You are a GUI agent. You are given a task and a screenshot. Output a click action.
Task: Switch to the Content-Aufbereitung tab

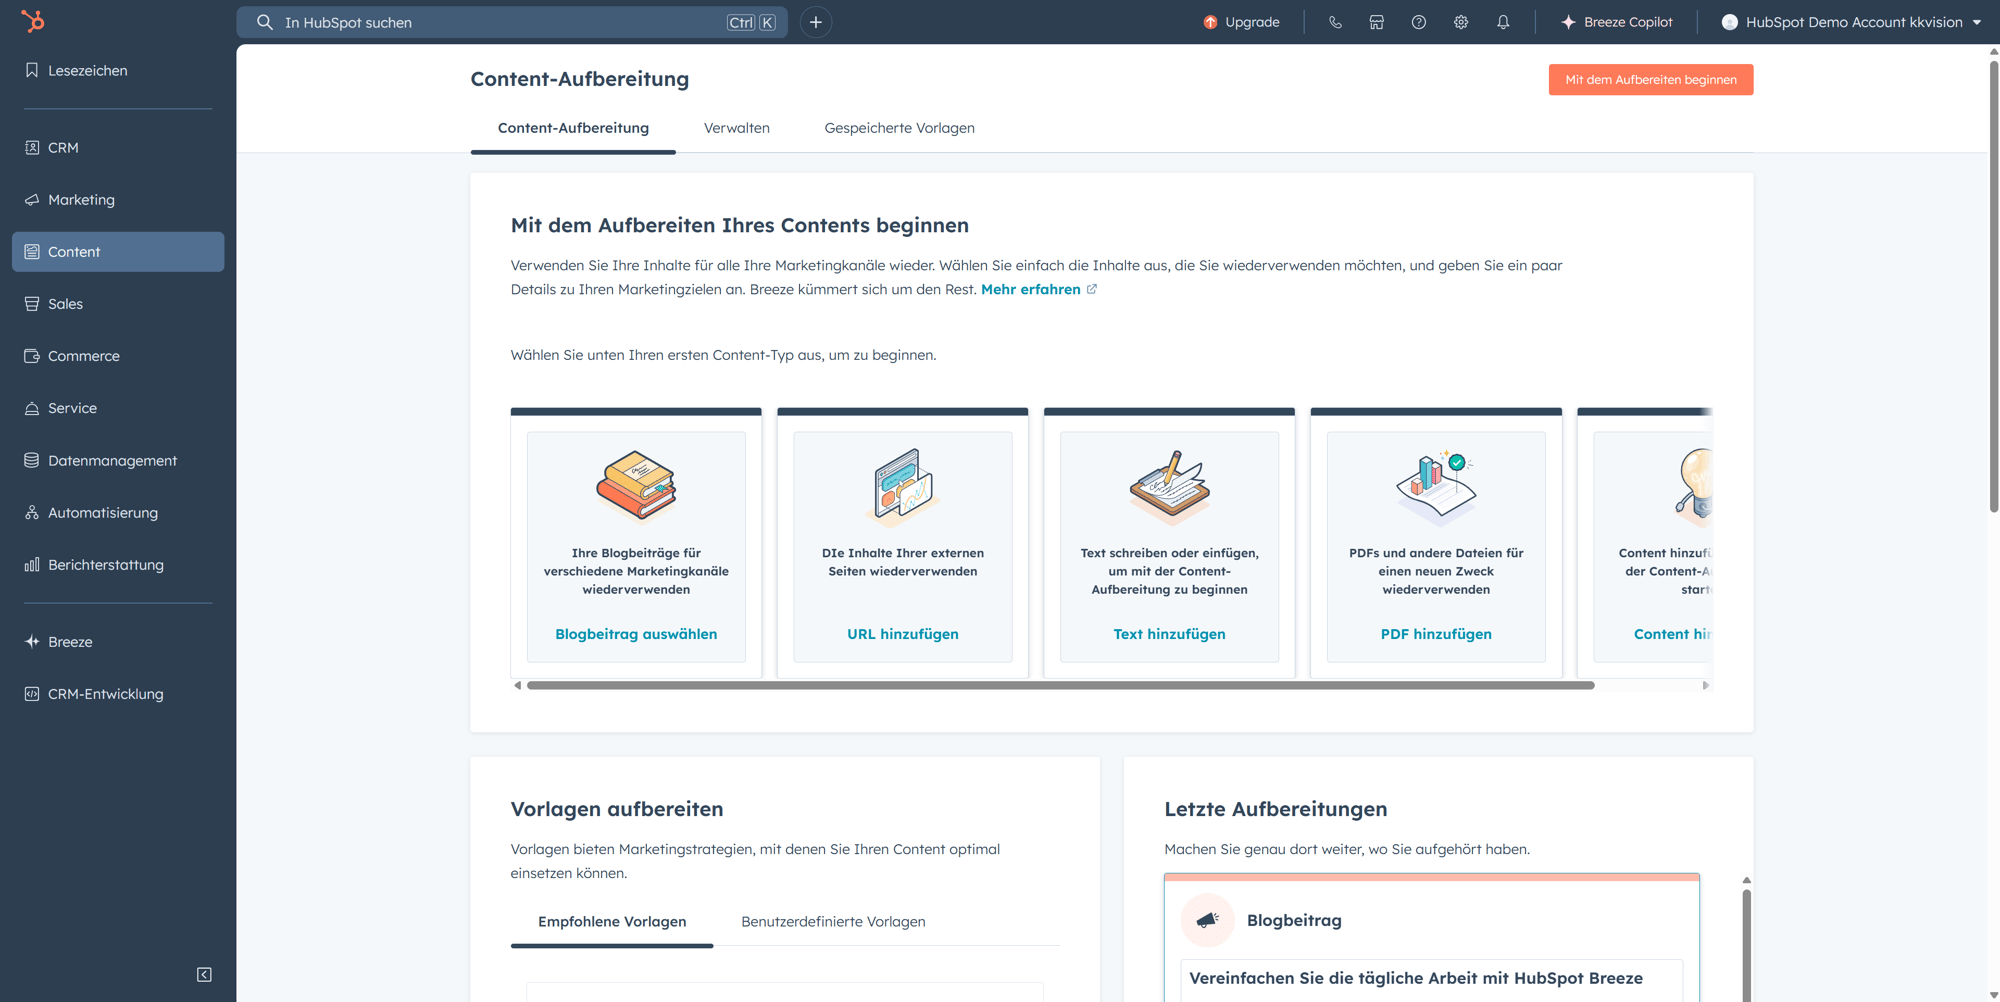tap(573, 128)
